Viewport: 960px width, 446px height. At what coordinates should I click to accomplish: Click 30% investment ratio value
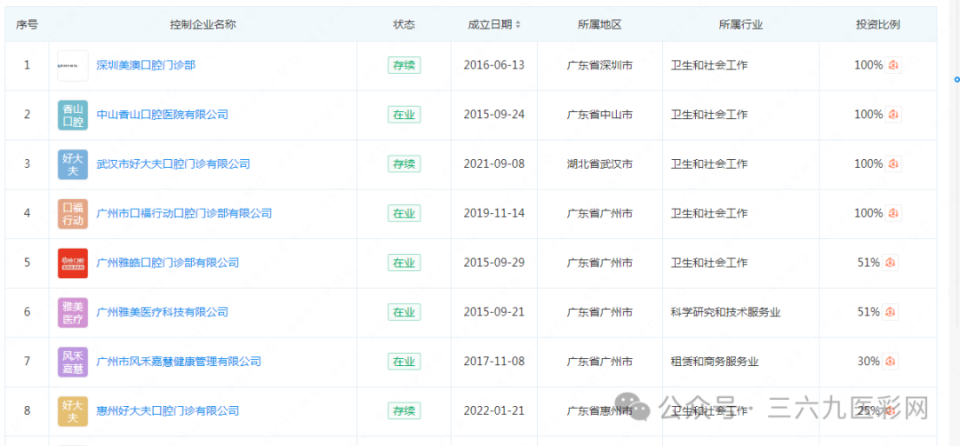pyautogui.click(x=868, y=361)
